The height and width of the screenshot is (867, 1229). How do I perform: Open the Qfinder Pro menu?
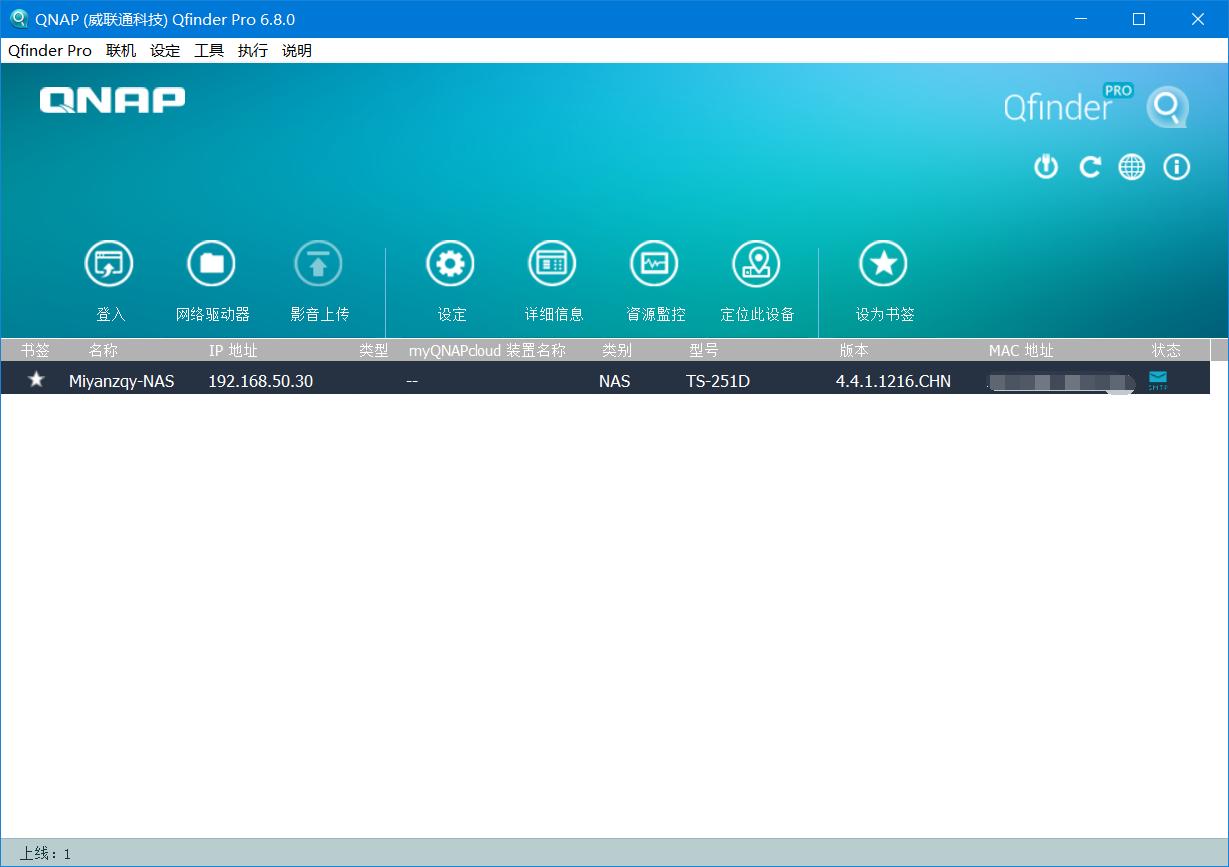tap(49, 50)
